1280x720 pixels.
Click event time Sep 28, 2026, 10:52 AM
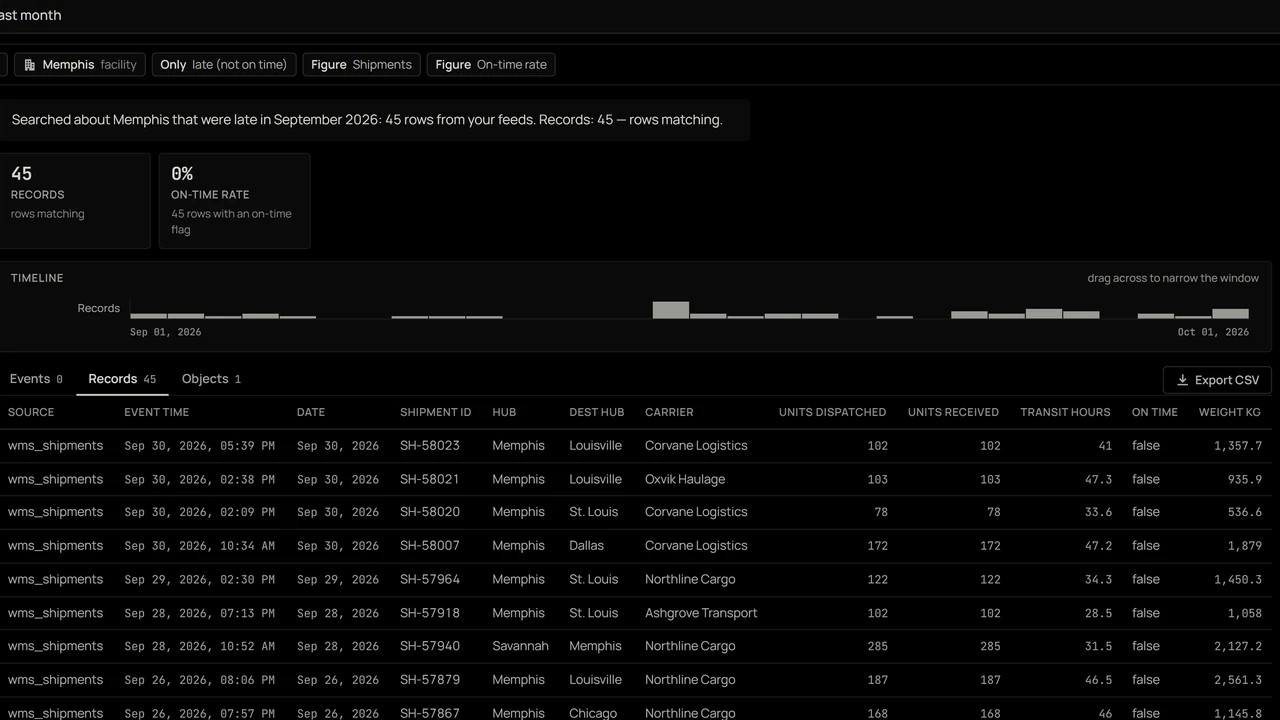tap(199, 646)
